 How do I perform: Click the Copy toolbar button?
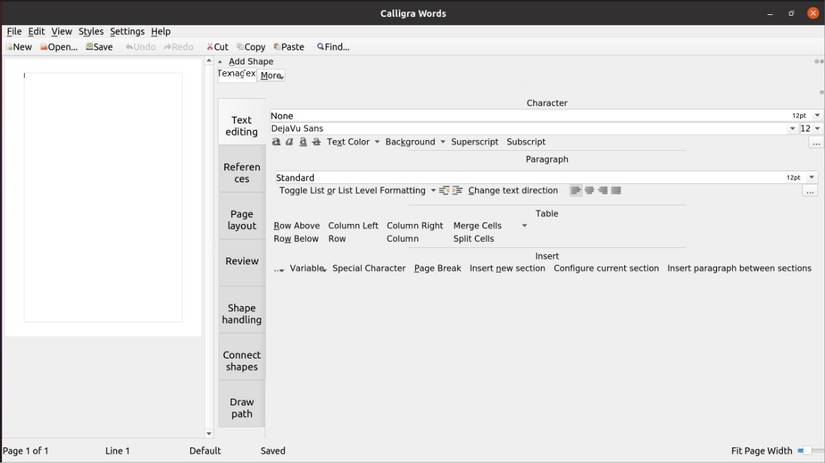251,47
